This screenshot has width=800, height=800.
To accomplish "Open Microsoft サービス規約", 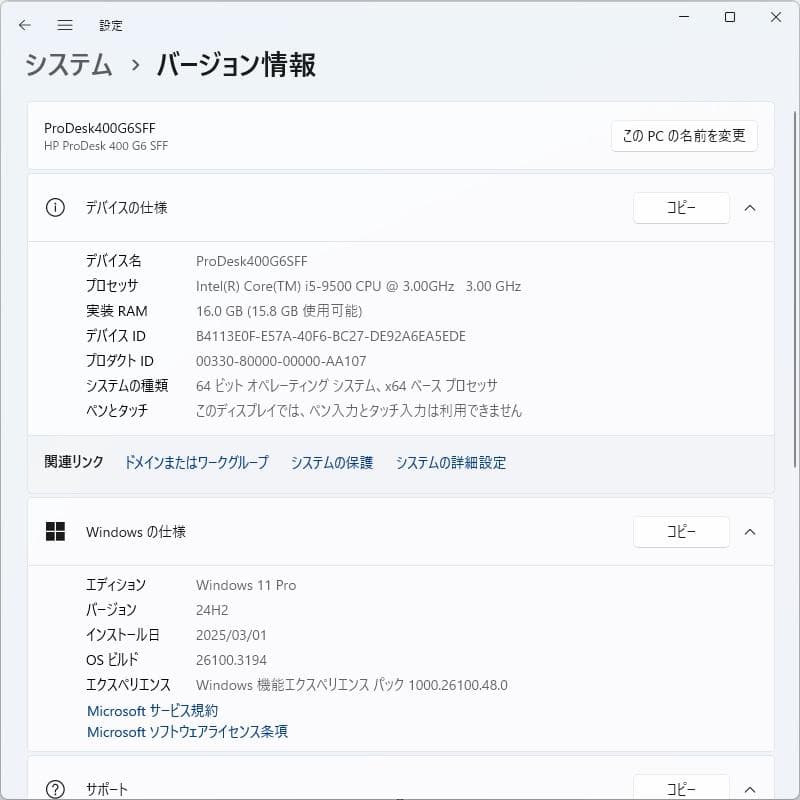I will 152,711.
